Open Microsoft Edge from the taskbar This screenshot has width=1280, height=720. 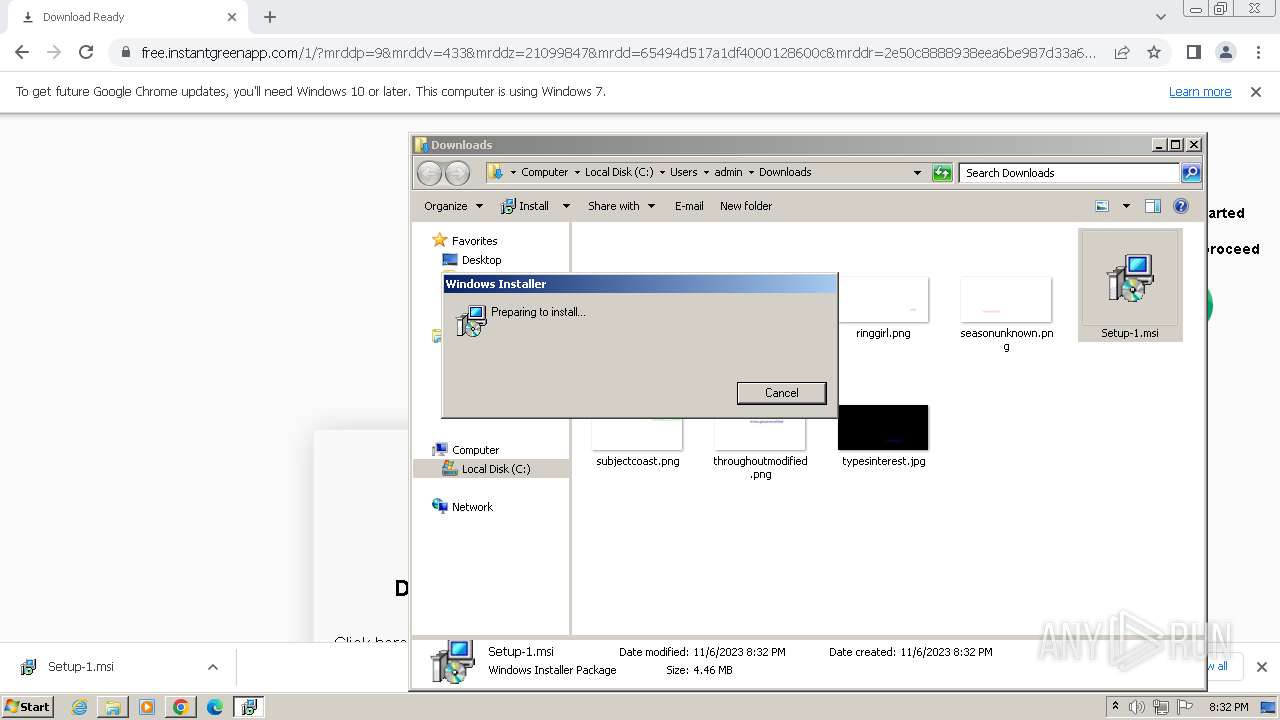tap(214, 707)
